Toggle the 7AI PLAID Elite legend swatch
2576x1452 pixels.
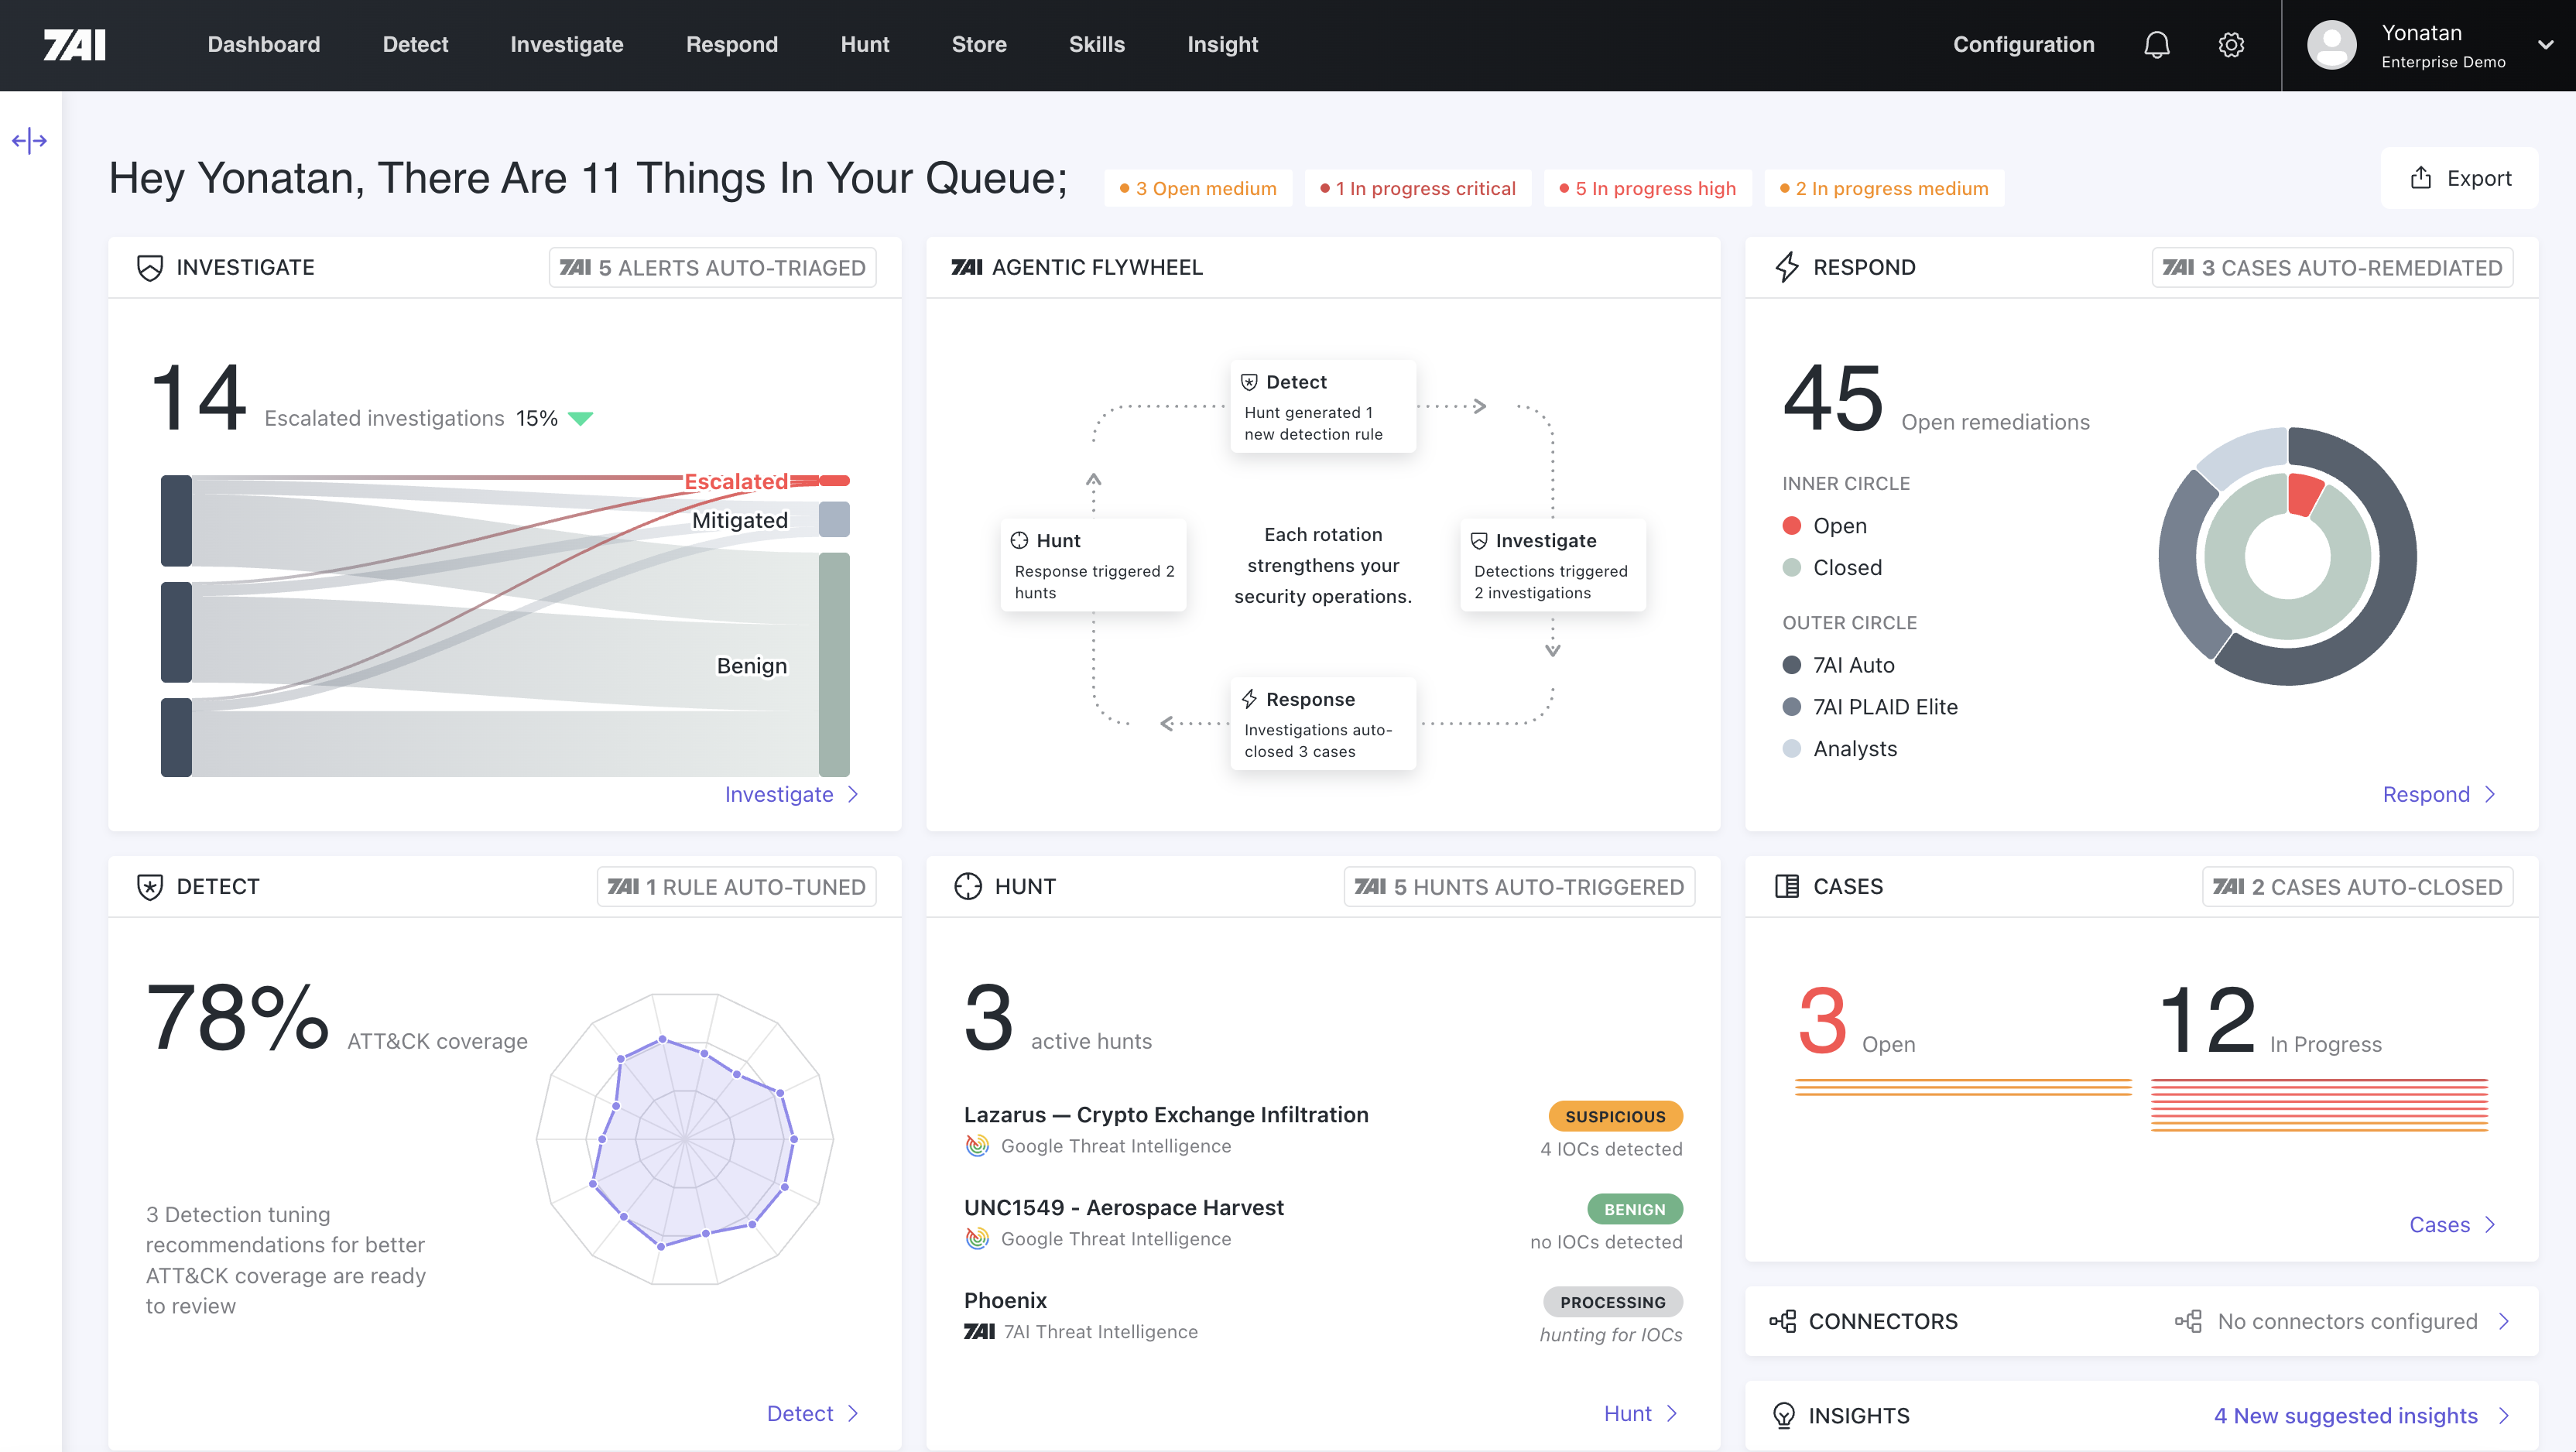(x=1791, y=707)
